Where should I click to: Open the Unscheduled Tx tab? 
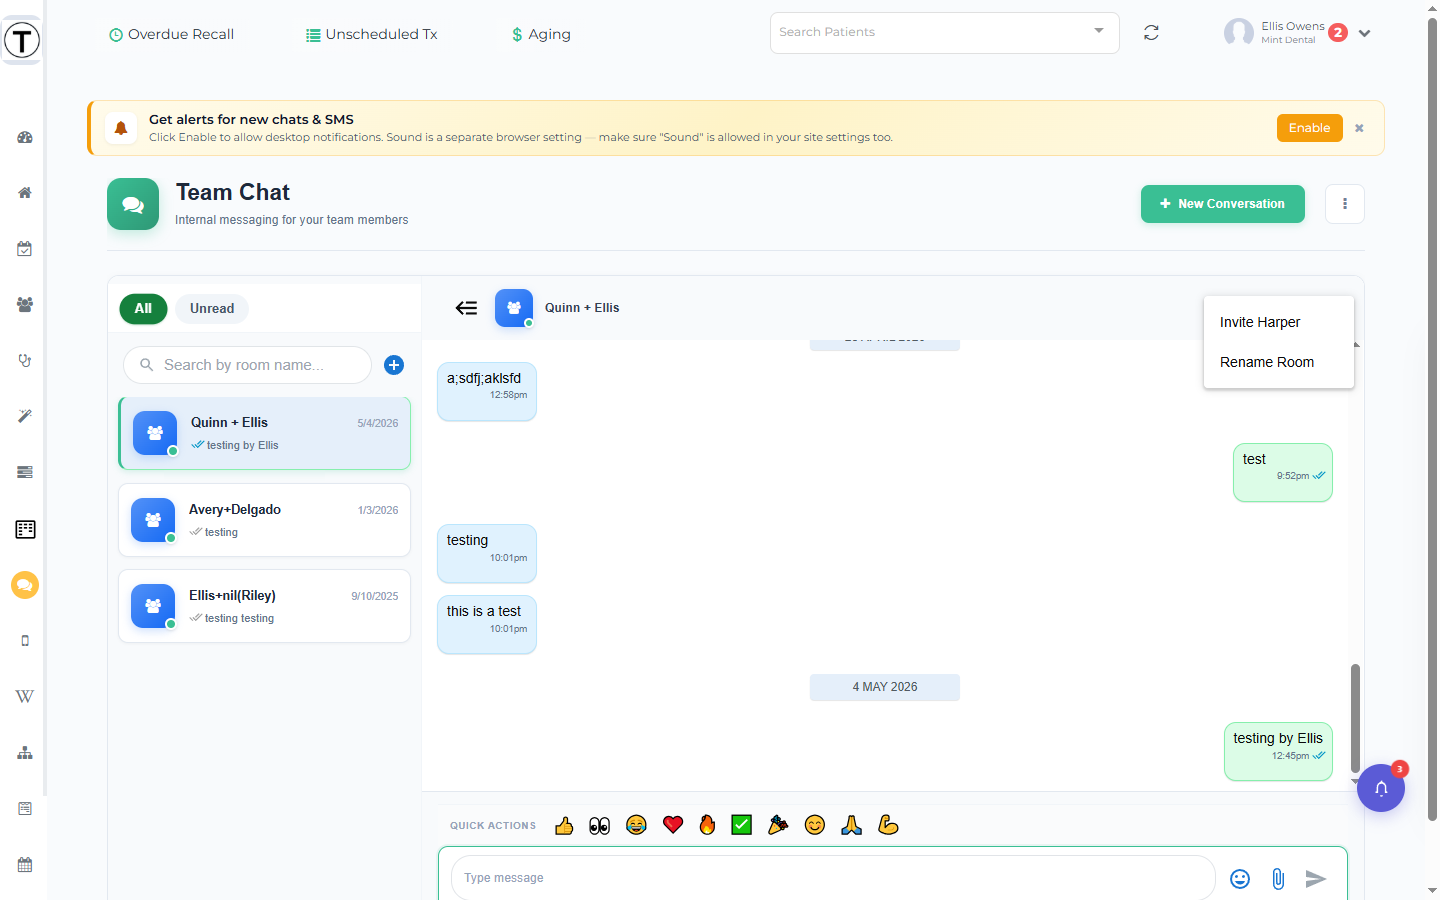coord(371,34)
